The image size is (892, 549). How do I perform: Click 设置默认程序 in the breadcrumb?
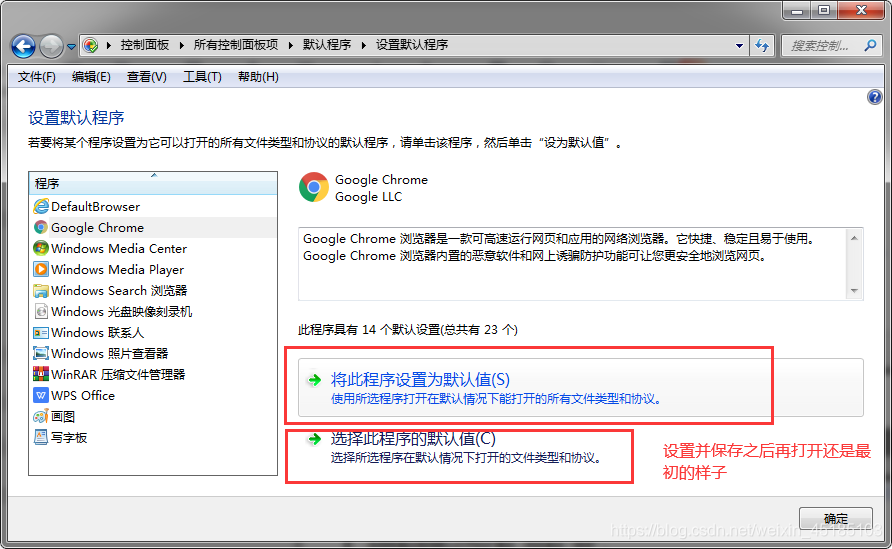tap(412, 45)
